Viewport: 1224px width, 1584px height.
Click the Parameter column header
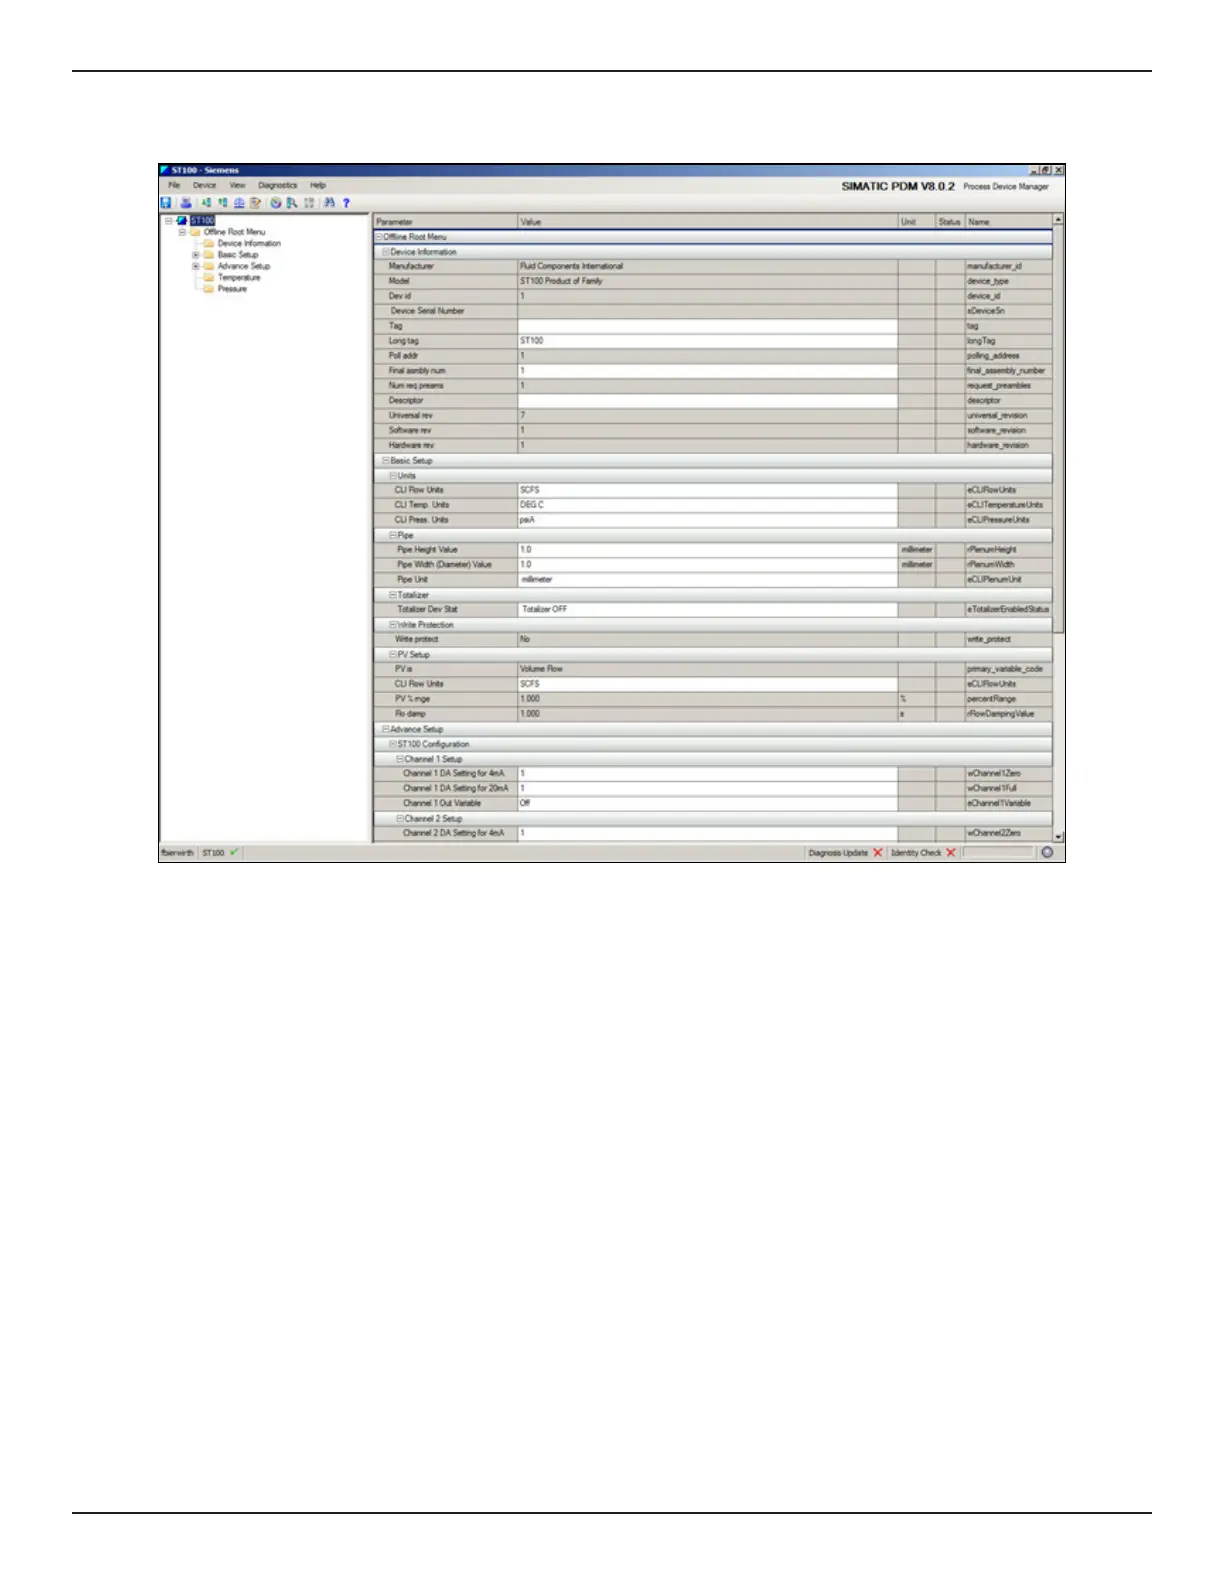(445, 221)
